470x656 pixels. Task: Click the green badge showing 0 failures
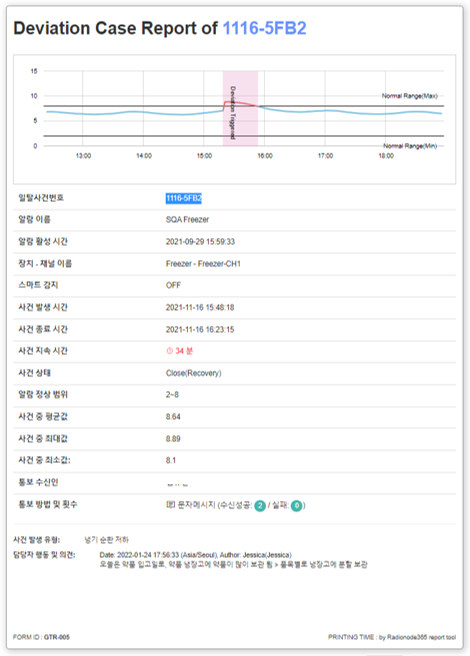296,505
